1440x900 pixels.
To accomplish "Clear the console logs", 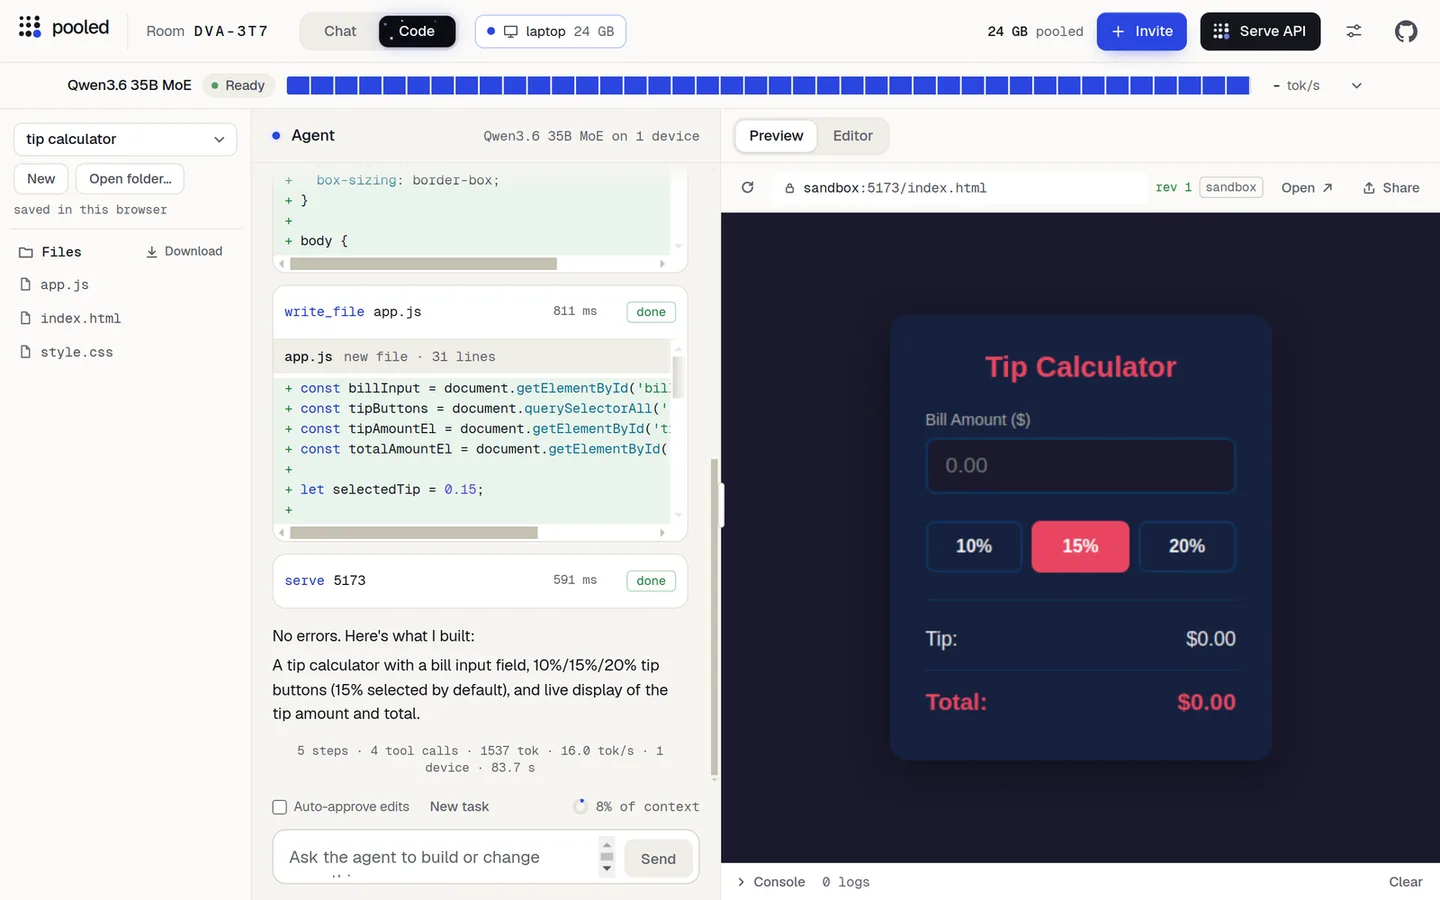I will 1405,881.
